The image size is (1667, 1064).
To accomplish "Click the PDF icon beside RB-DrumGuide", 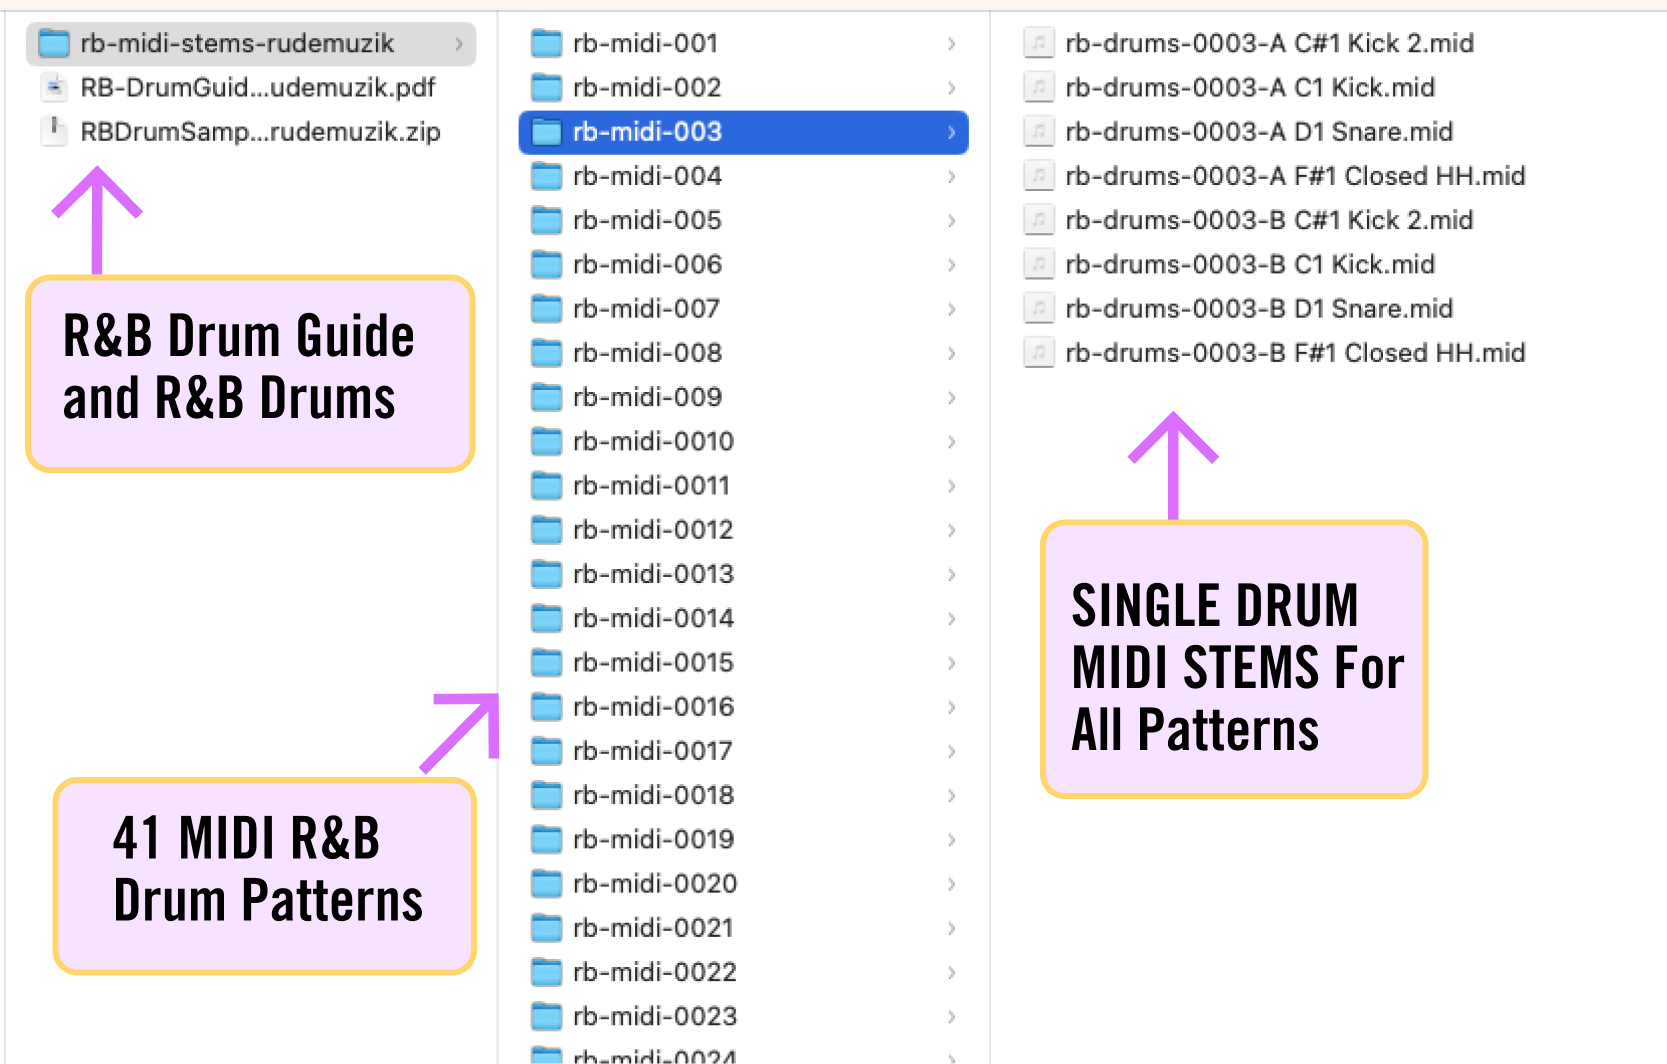I will tap(52, 88).
